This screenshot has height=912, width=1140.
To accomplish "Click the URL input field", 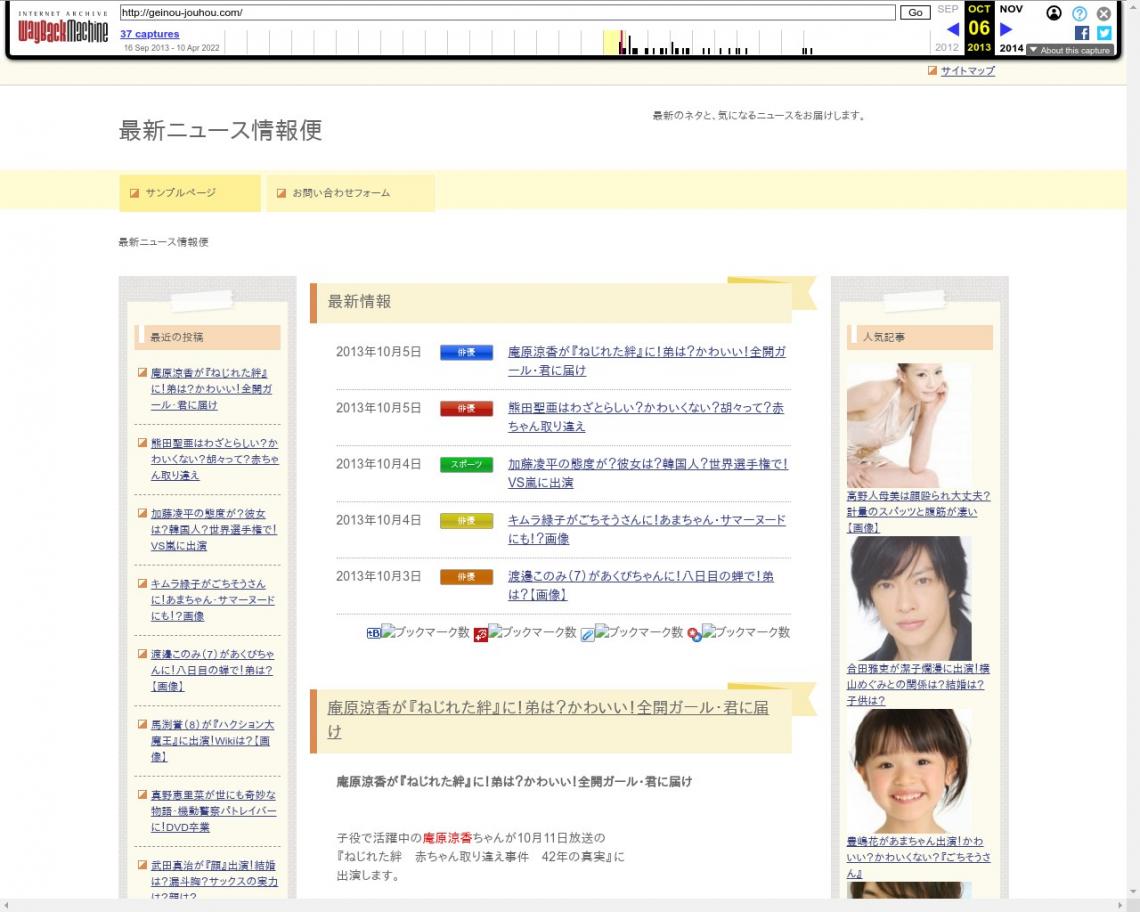I will [506, 13].
